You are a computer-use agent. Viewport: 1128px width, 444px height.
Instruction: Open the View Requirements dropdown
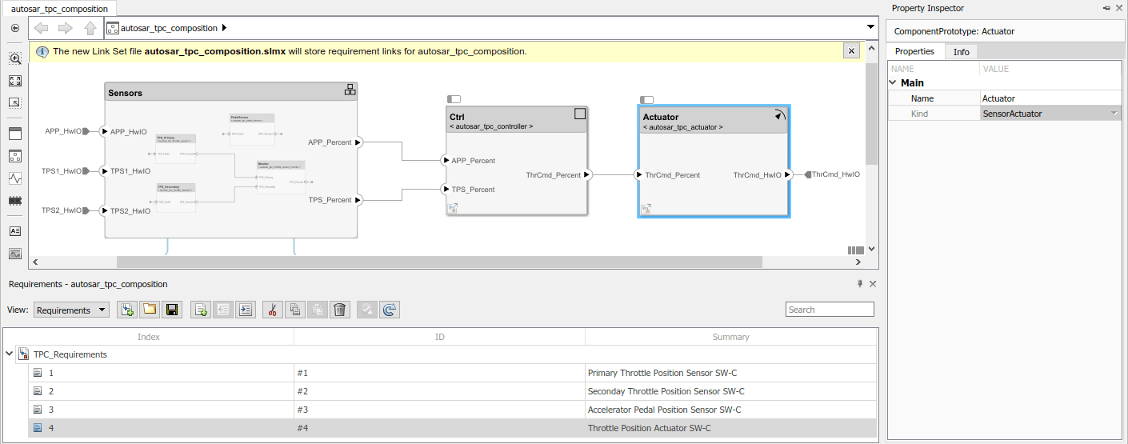(71, 310)
